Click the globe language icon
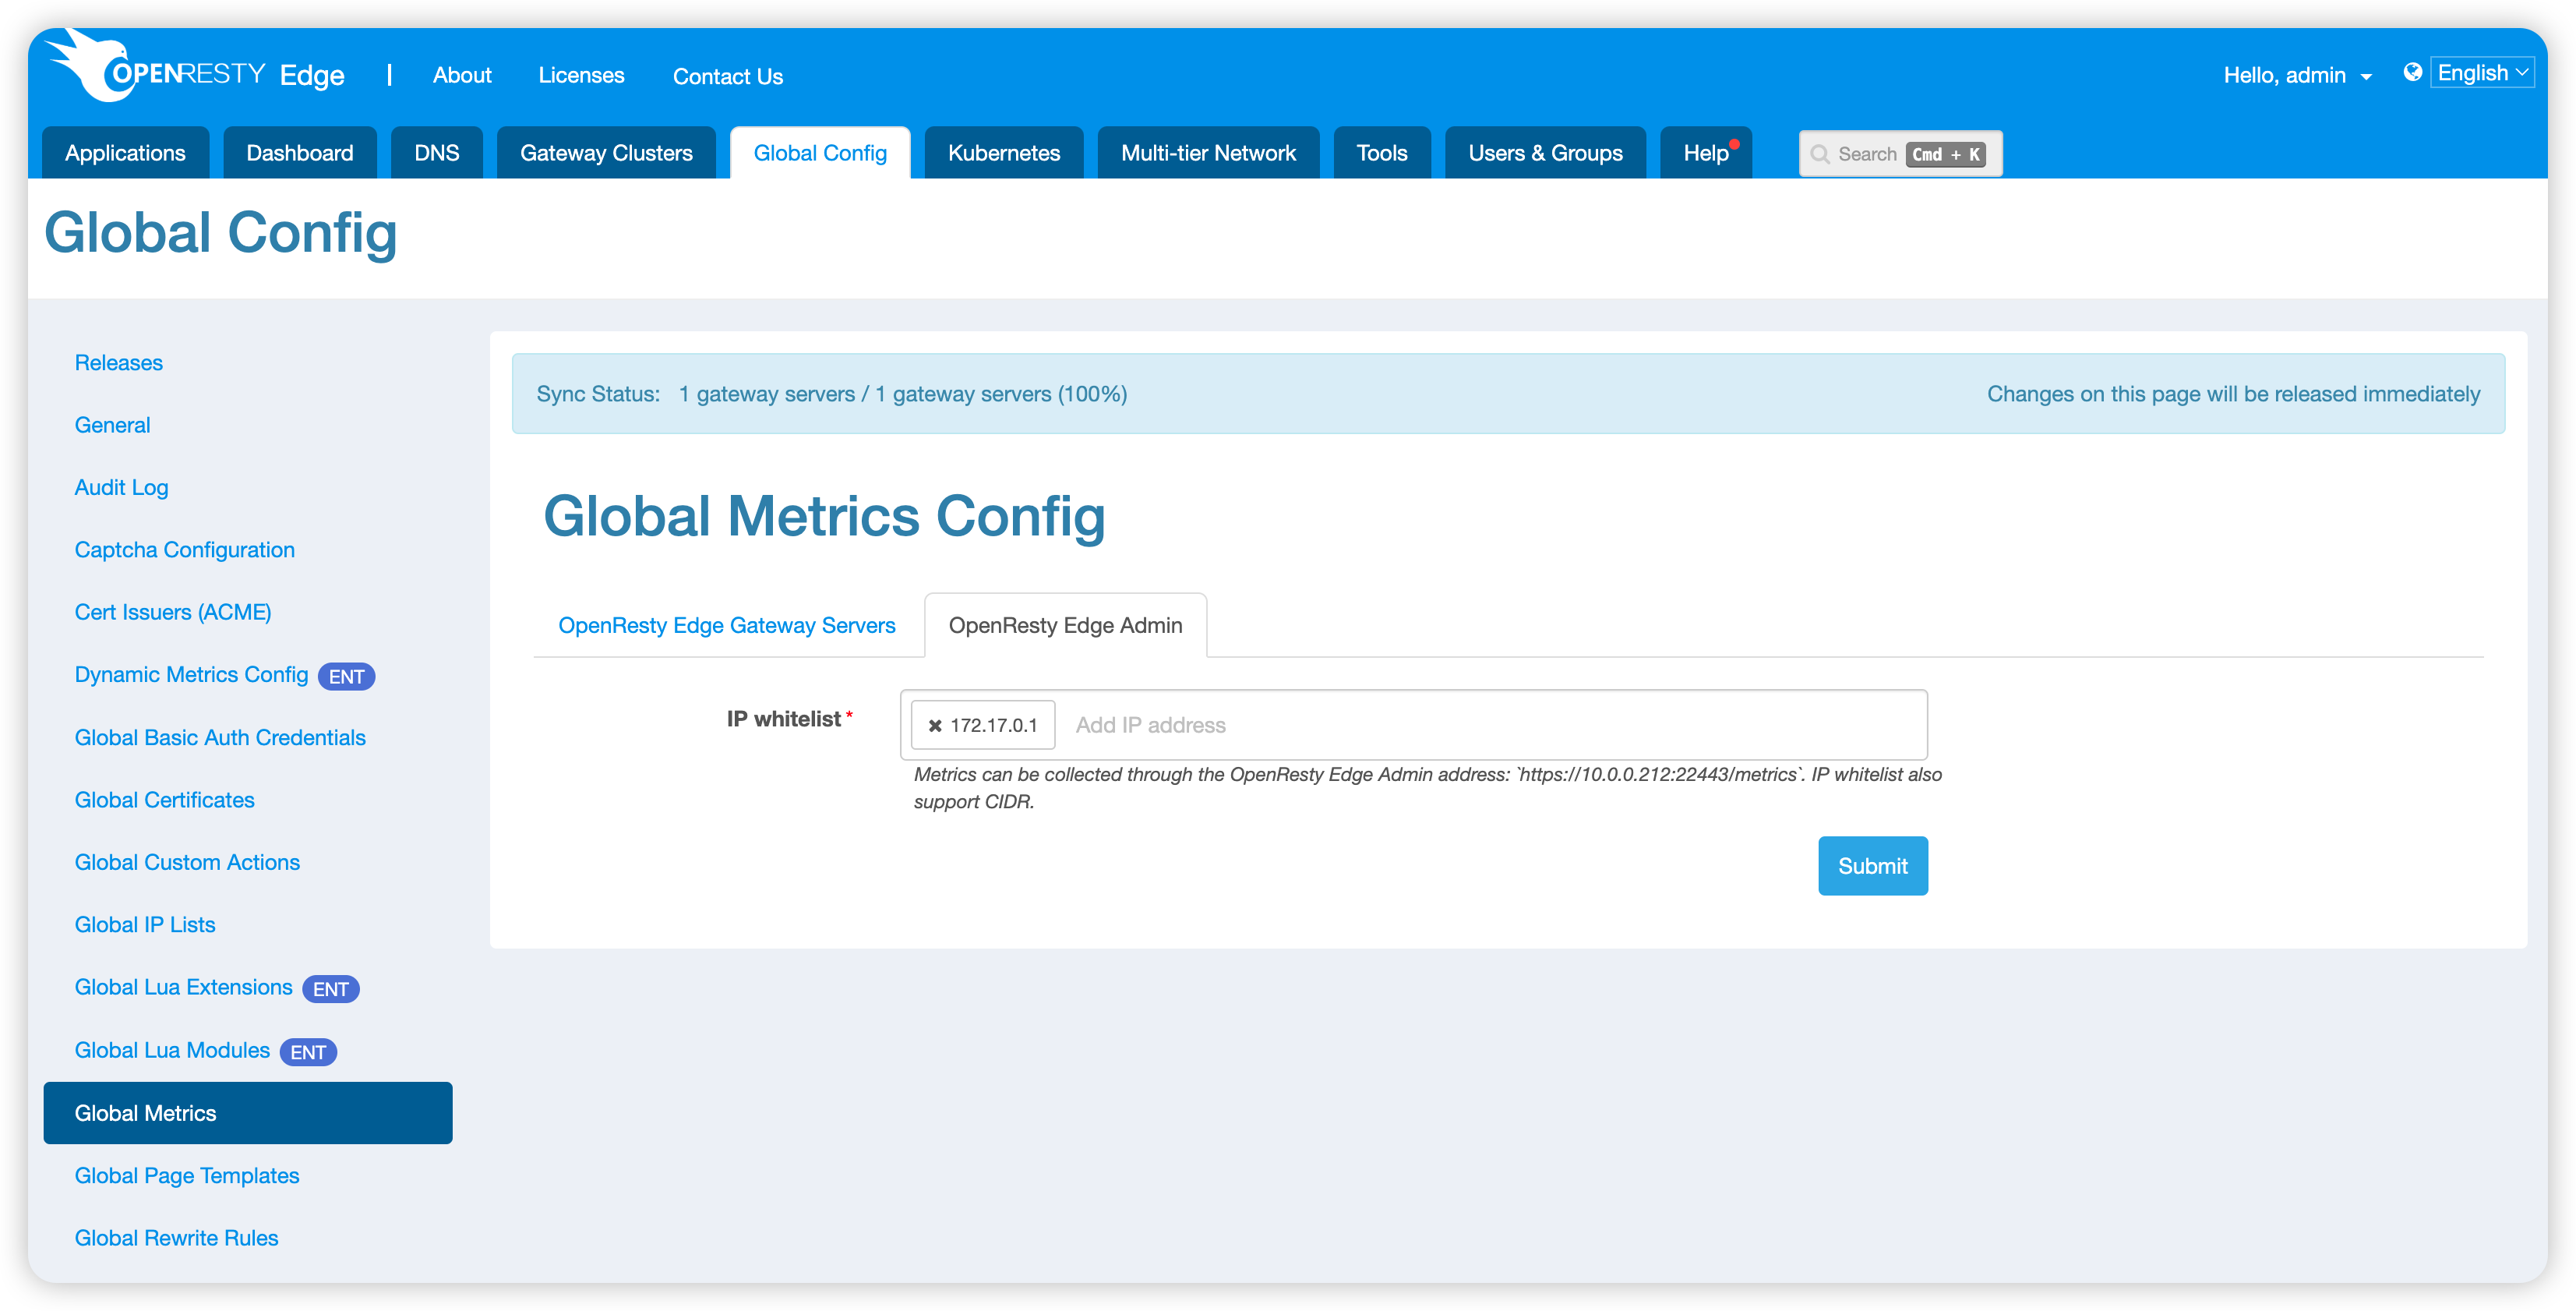The height and width of the screenshot is (1311, 2576). pyautogui.click(x=2412, y=72)
